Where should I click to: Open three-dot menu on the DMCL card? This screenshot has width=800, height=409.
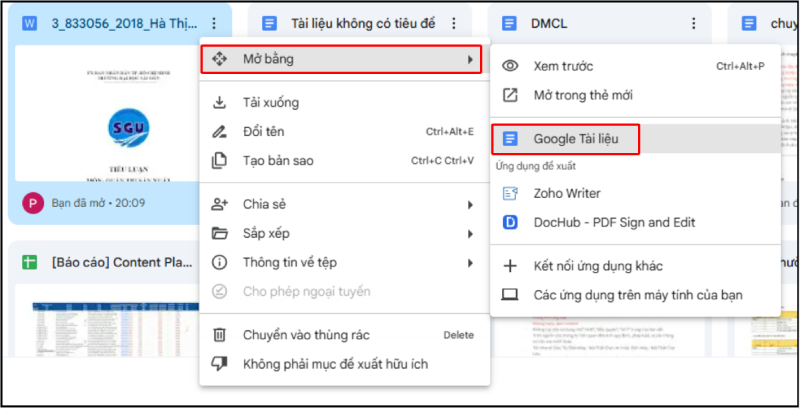click(693, 23)
